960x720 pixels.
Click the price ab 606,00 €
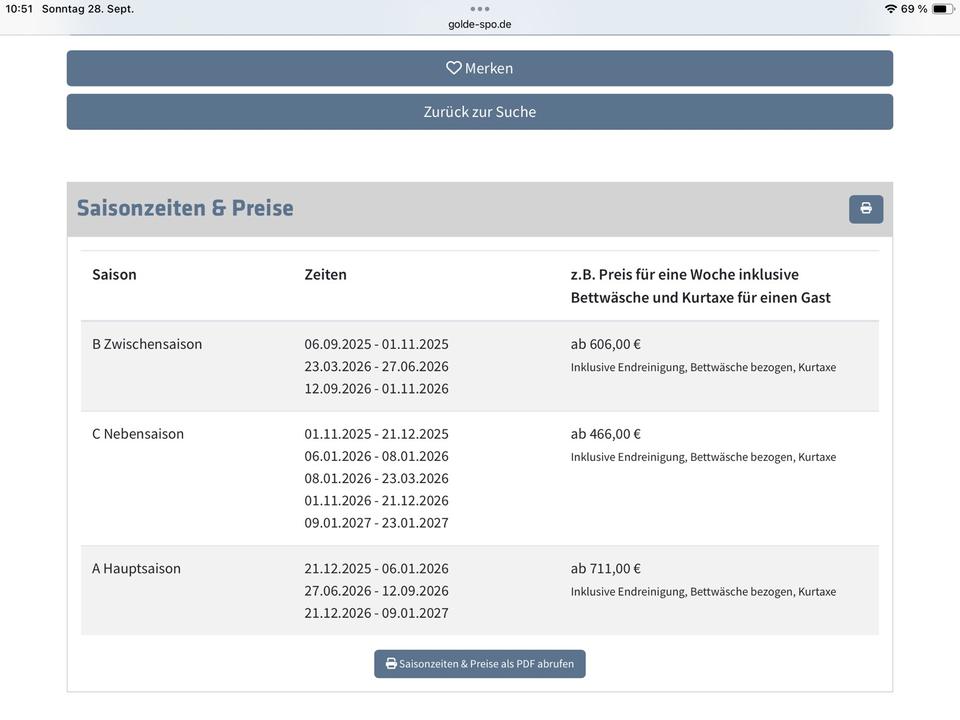[606, 344]
